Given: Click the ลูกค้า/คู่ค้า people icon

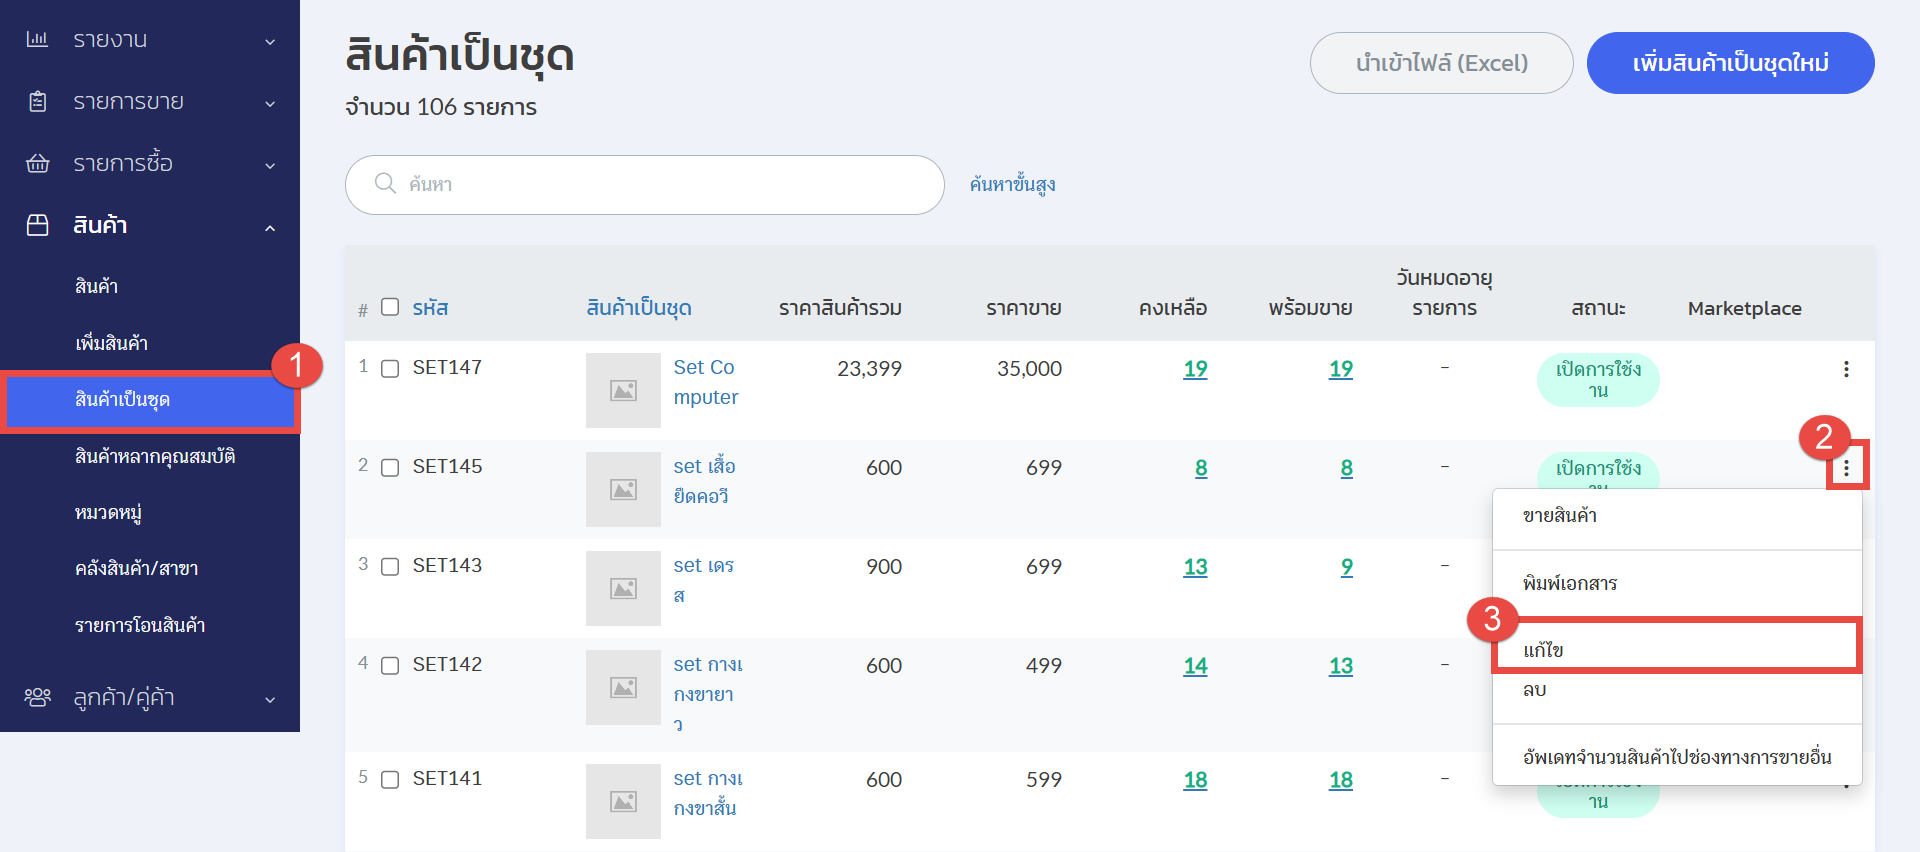Looking at the screenshot, I should click(37, 697).
